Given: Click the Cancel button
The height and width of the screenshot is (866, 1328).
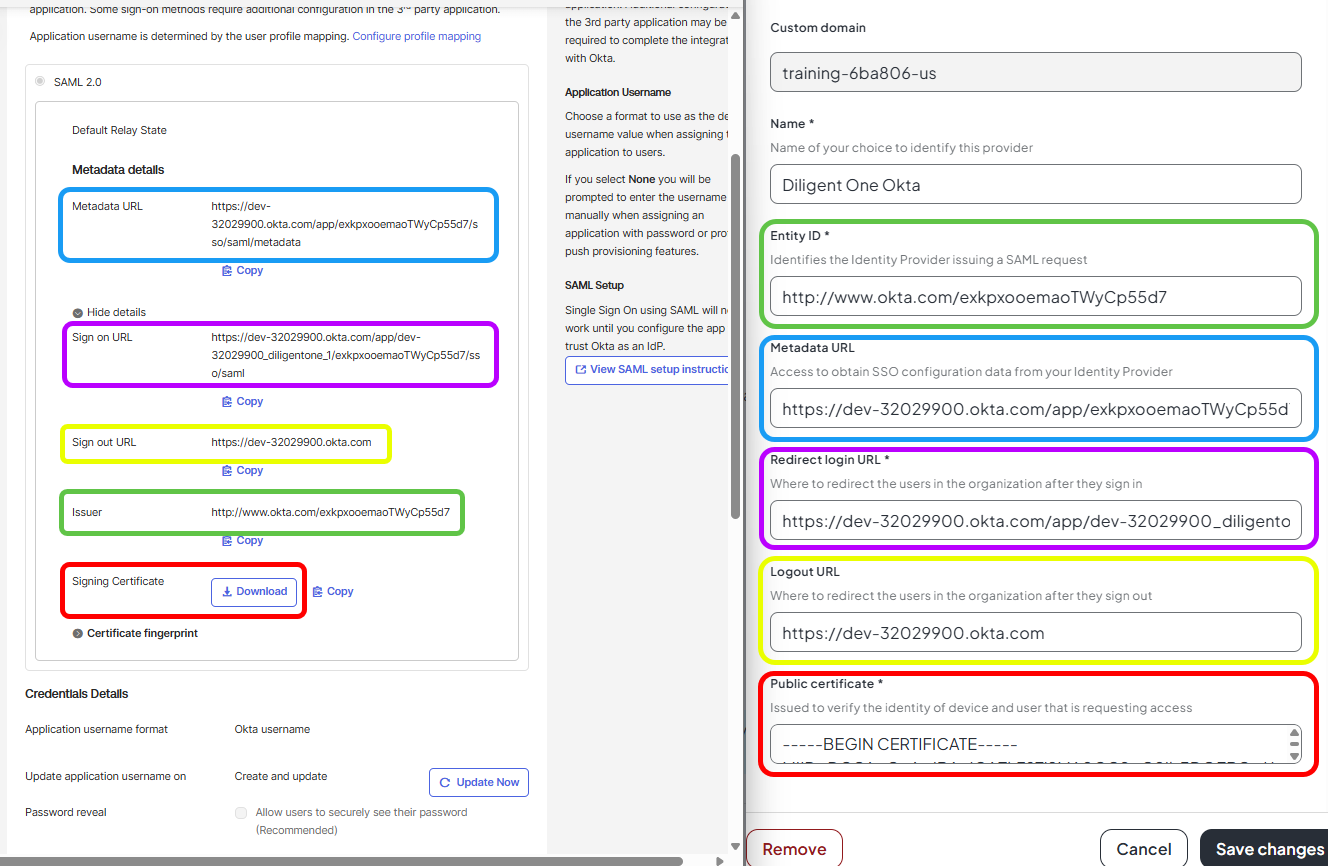Looking at the screenshot, I should [x=1143, y=847].
